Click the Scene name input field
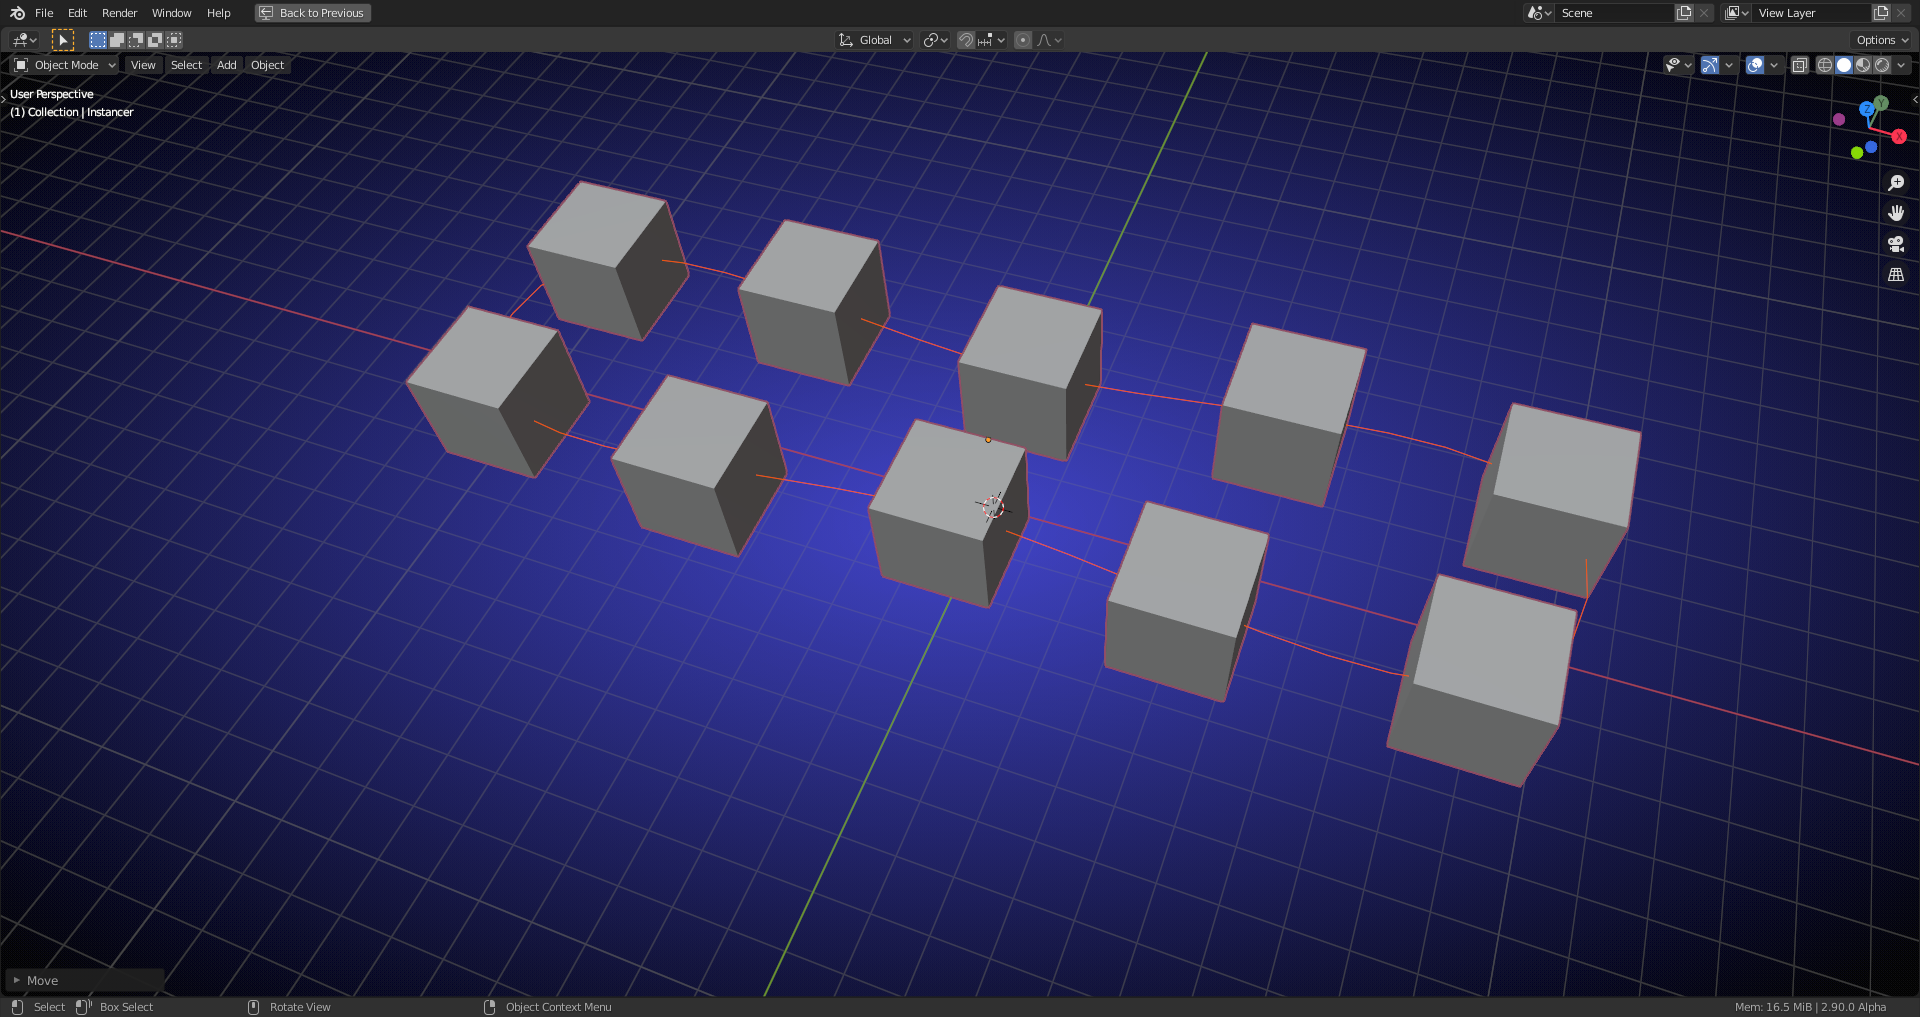This screenshot has width=1920, height=1017. [x=1615, y=13]
